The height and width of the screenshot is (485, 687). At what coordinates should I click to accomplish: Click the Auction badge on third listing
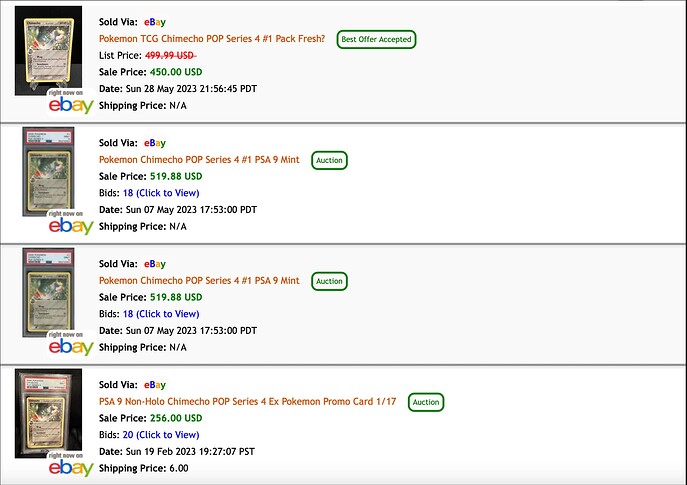329,281
